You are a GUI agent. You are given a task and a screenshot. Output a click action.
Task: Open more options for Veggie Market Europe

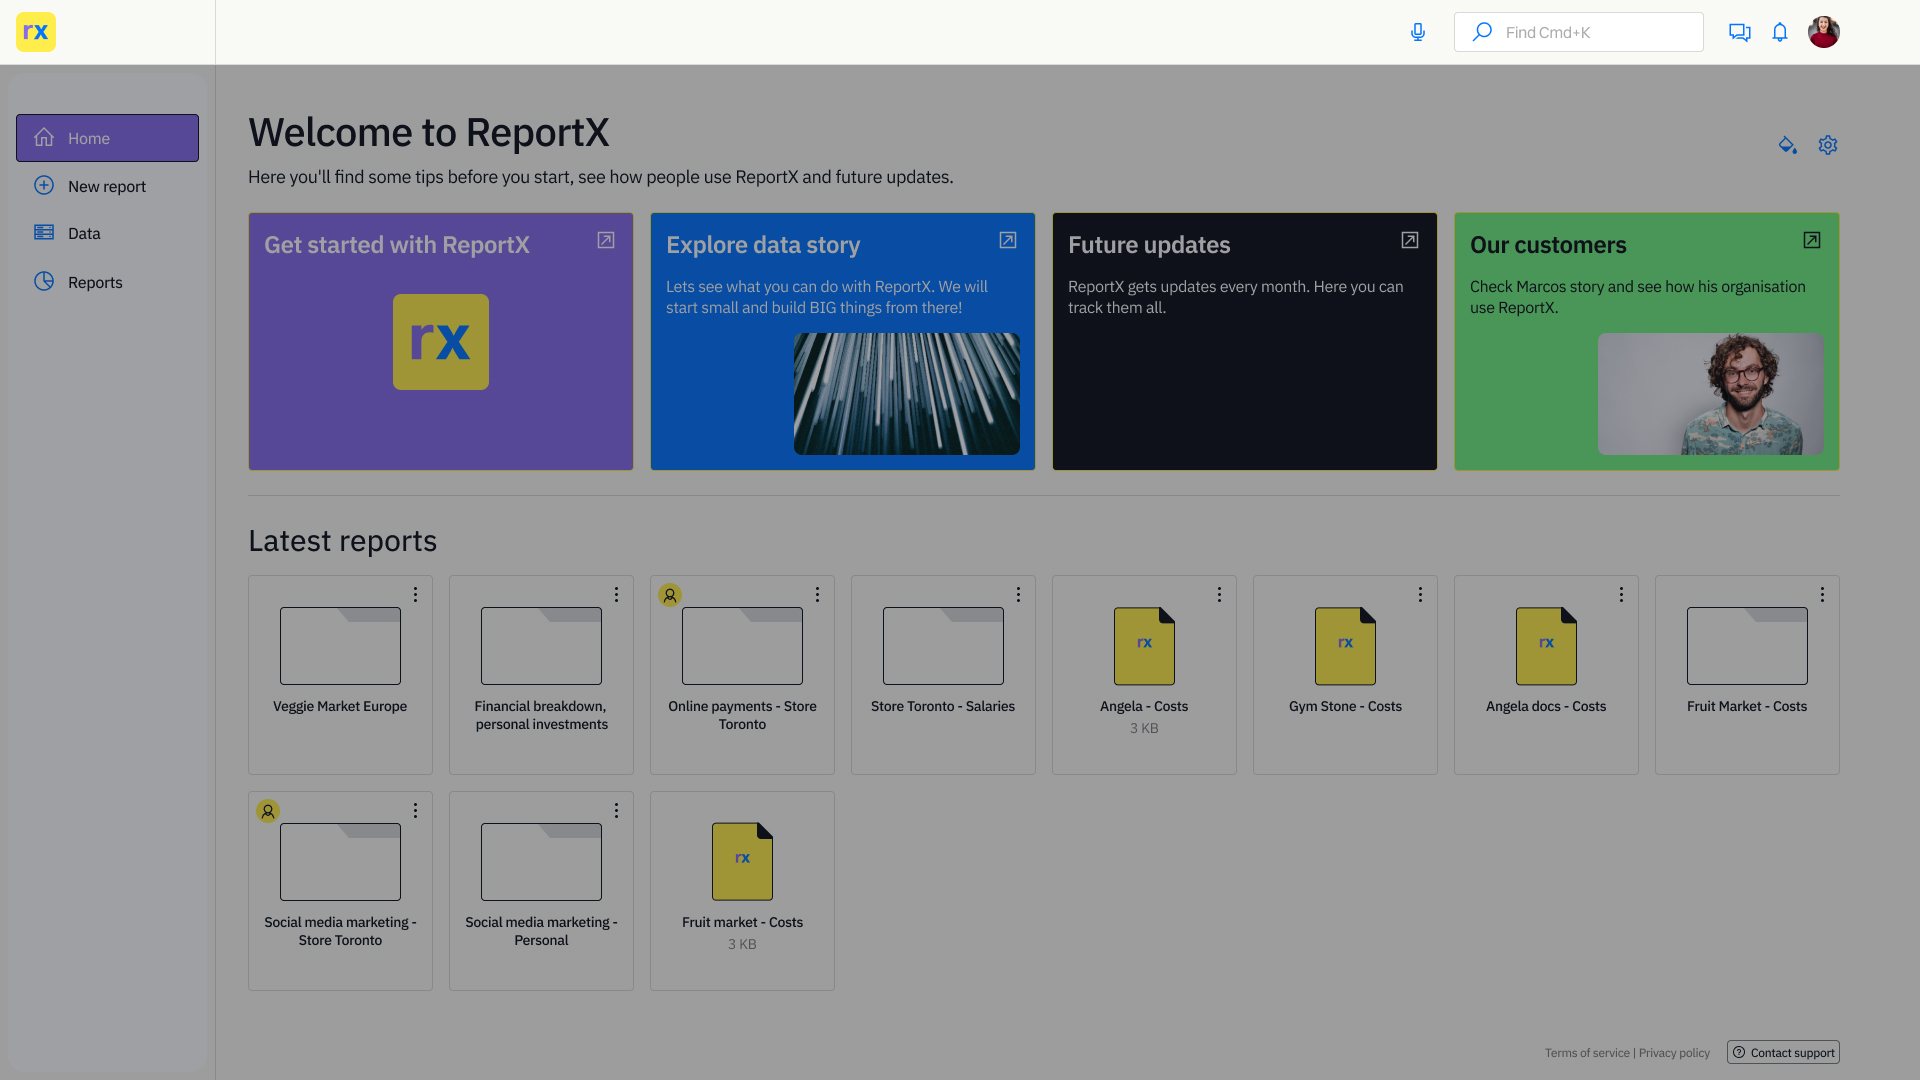[x=416, y=595]
